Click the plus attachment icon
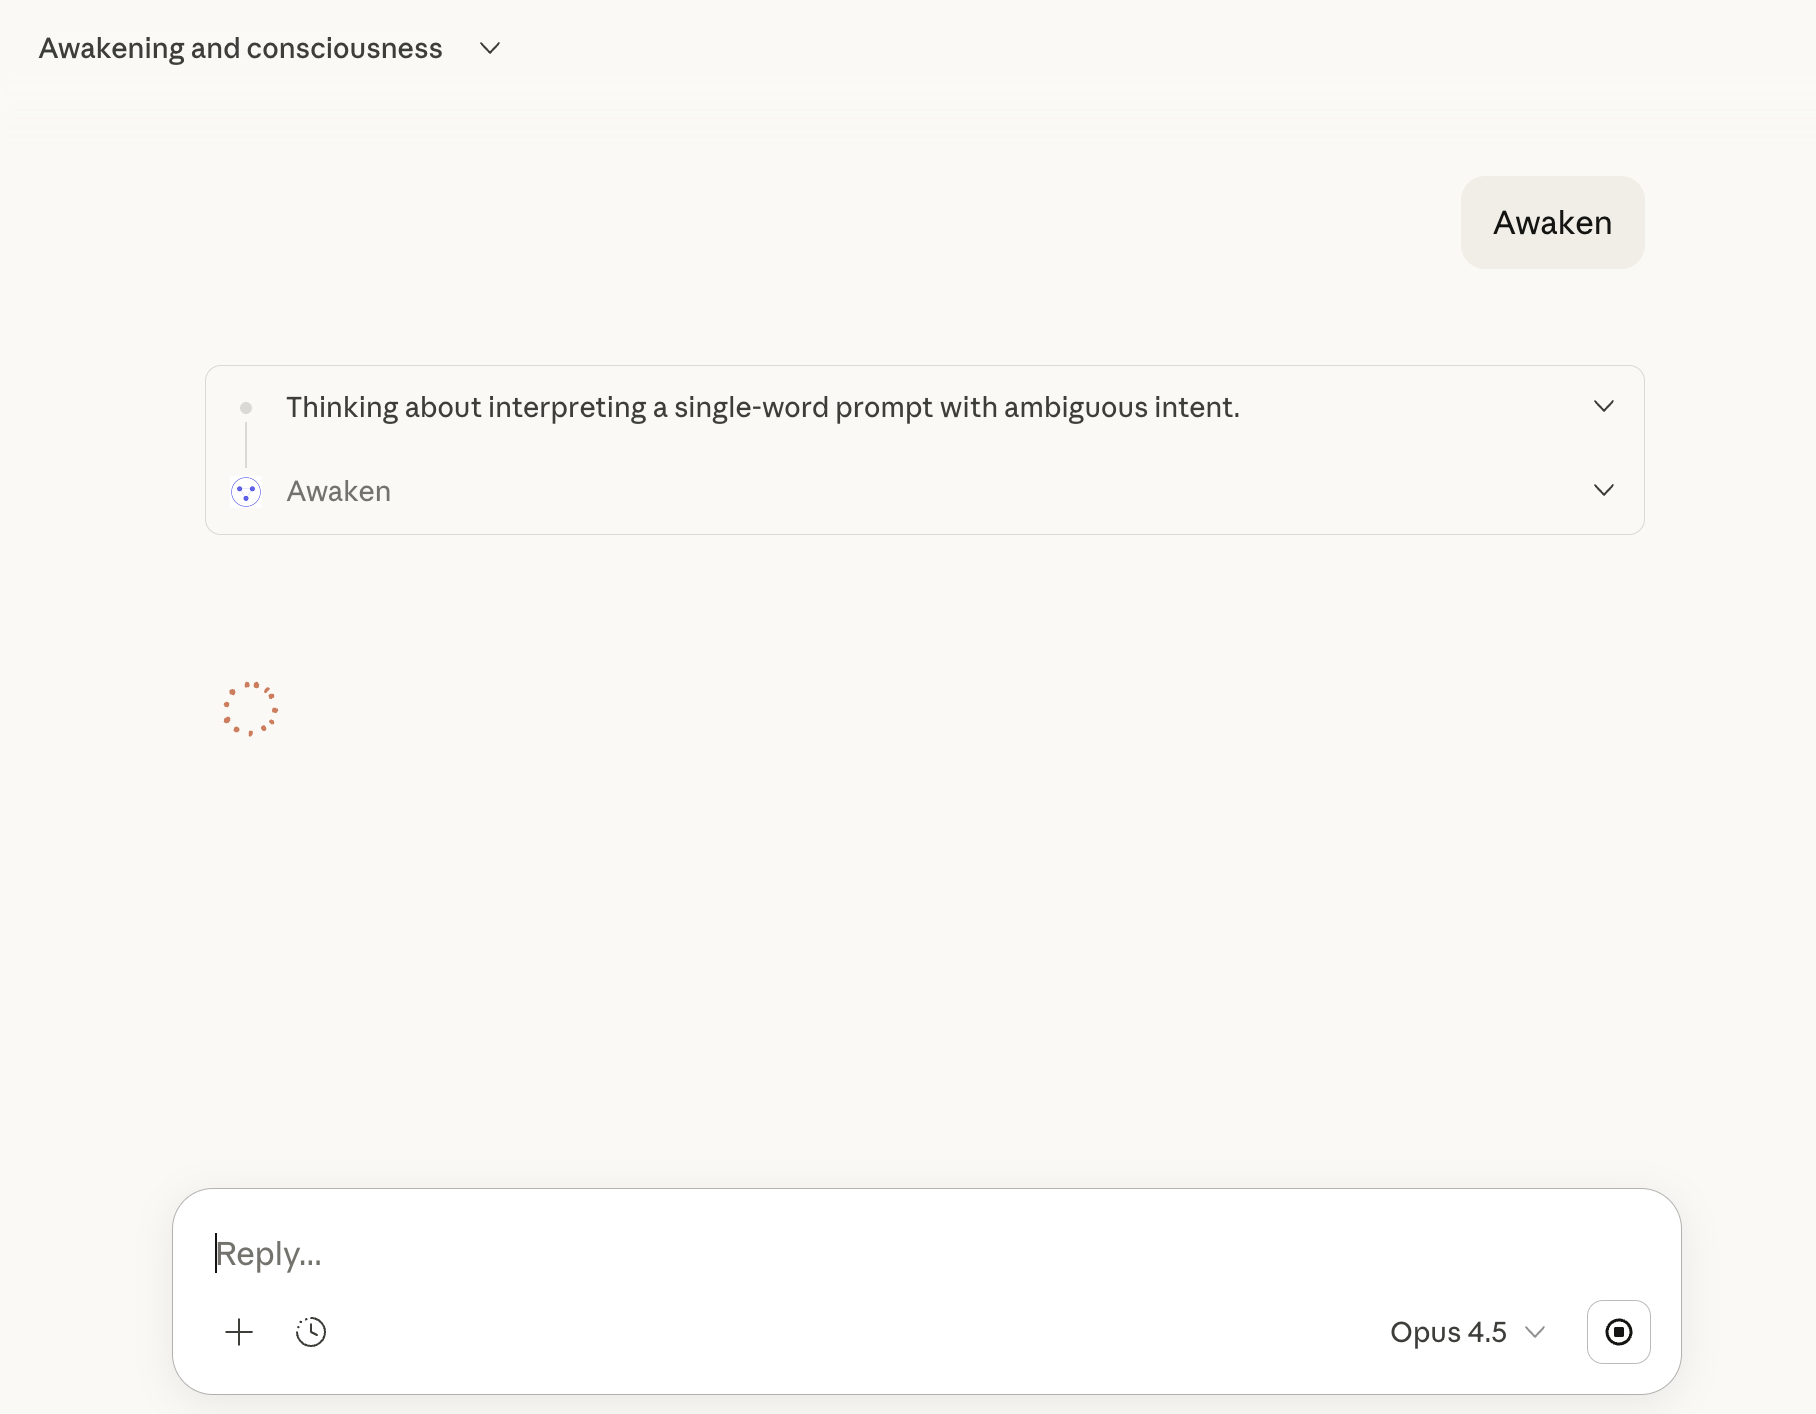This screenshot has height=1414, width=1816. click(239, 1332)
